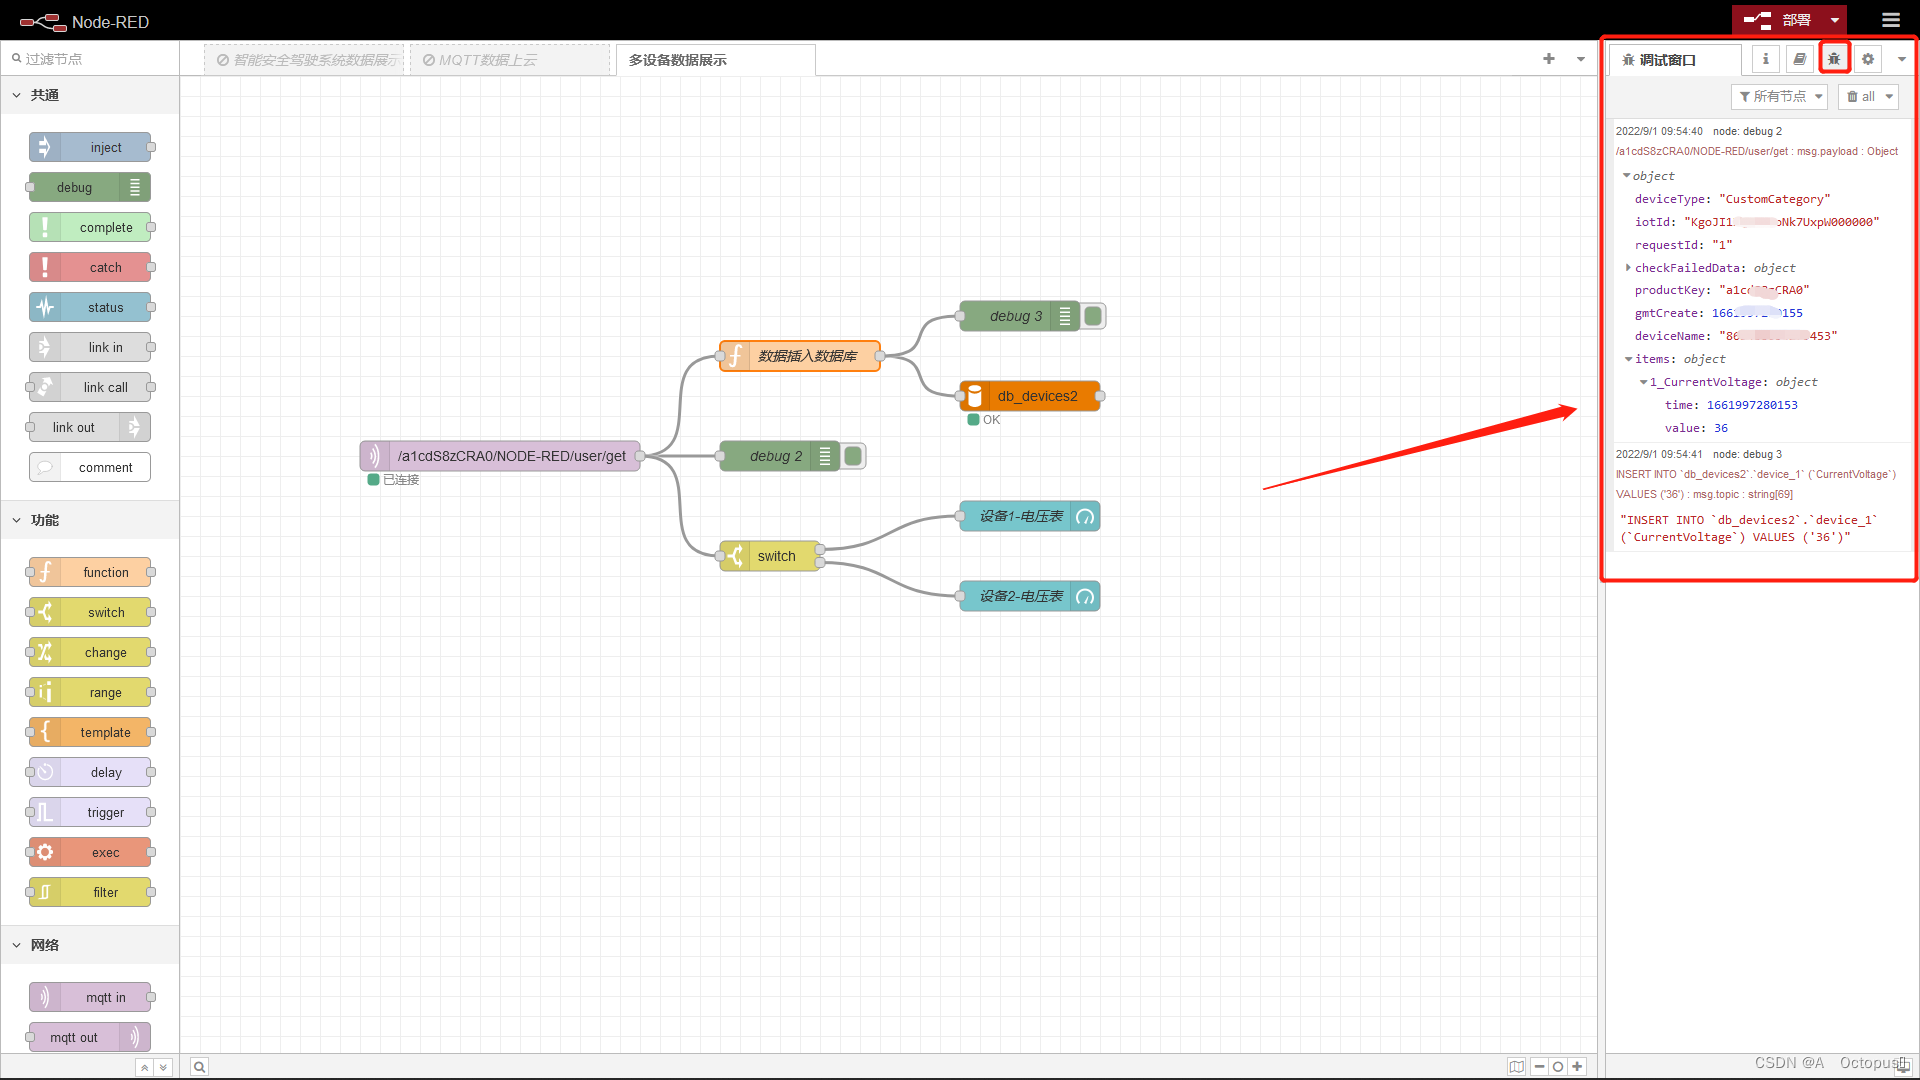Focus the 过滤节点 palette filter field
Screen dimensions: 1920x1080
(90, 59)
